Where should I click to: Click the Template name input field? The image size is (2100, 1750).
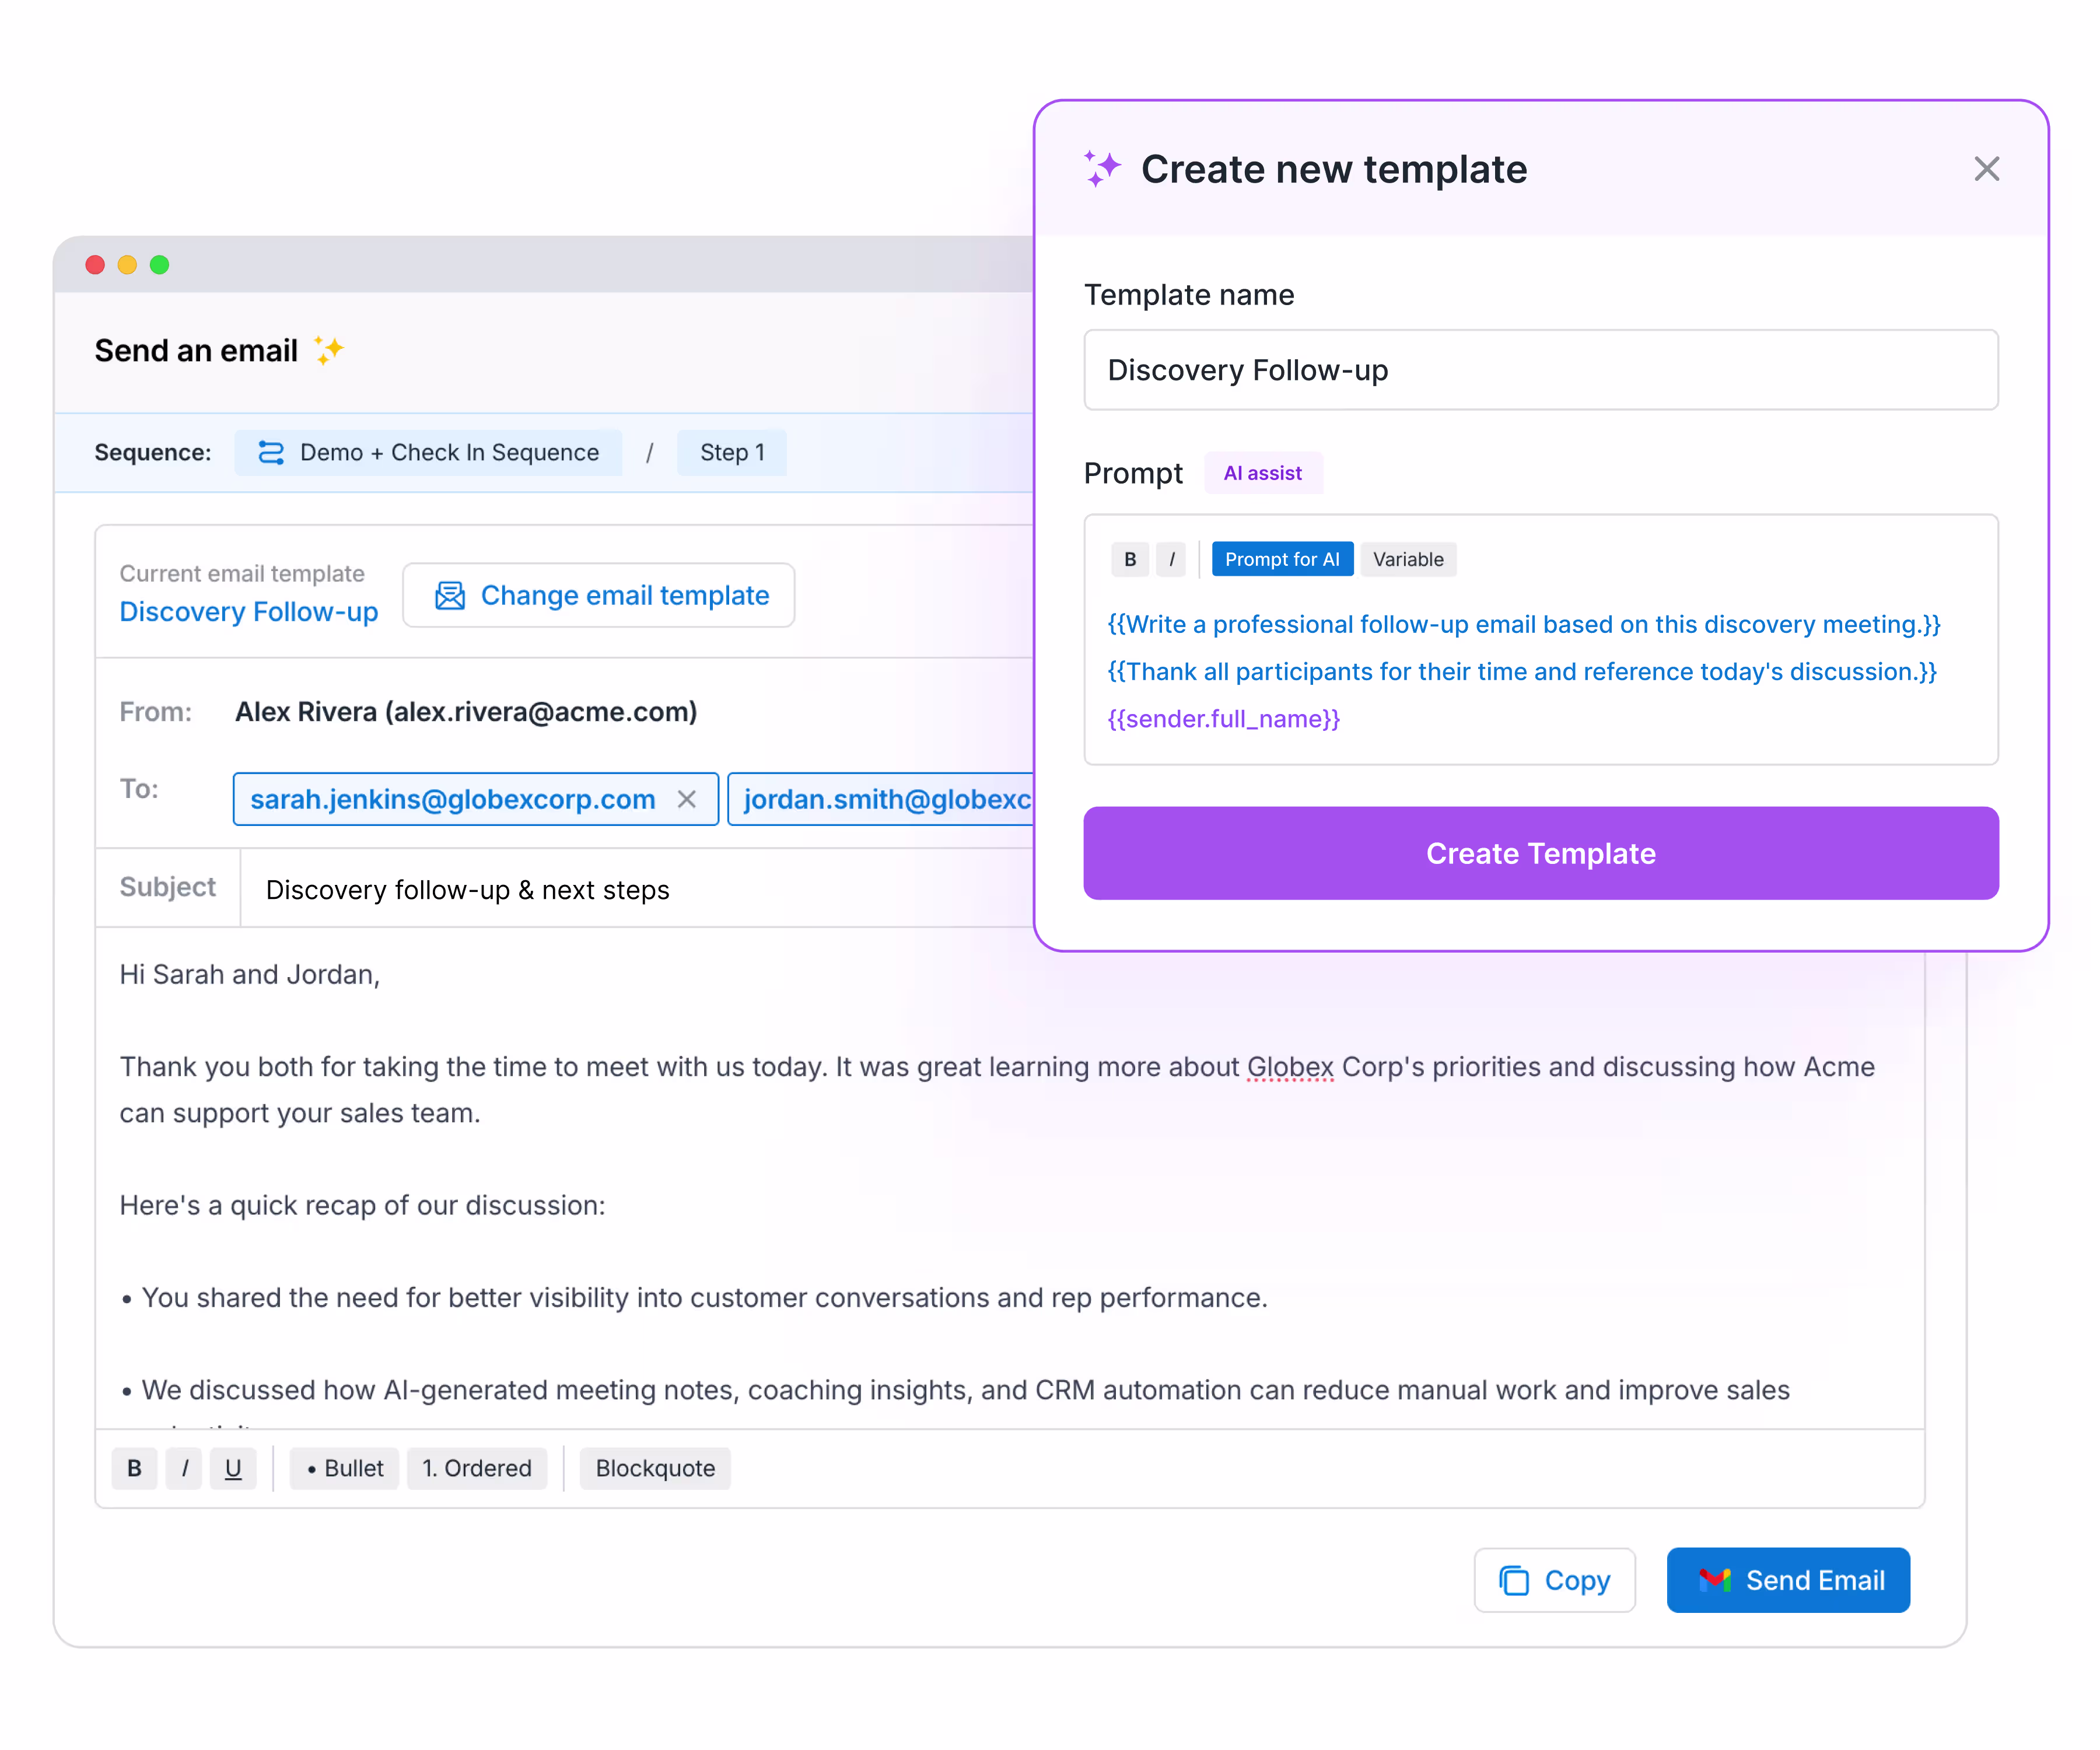click(x=1541, y=370)
